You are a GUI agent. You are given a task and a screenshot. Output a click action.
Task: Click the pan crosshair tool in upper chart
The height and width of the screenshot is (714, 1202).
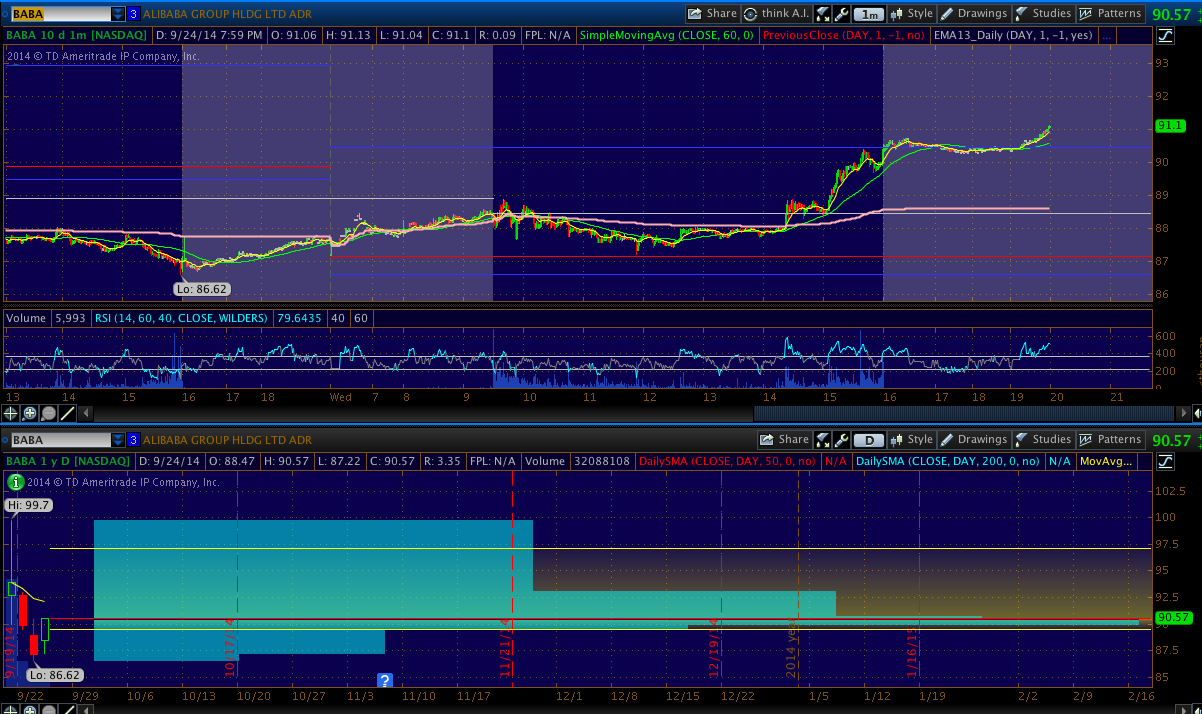pos(11,413)
